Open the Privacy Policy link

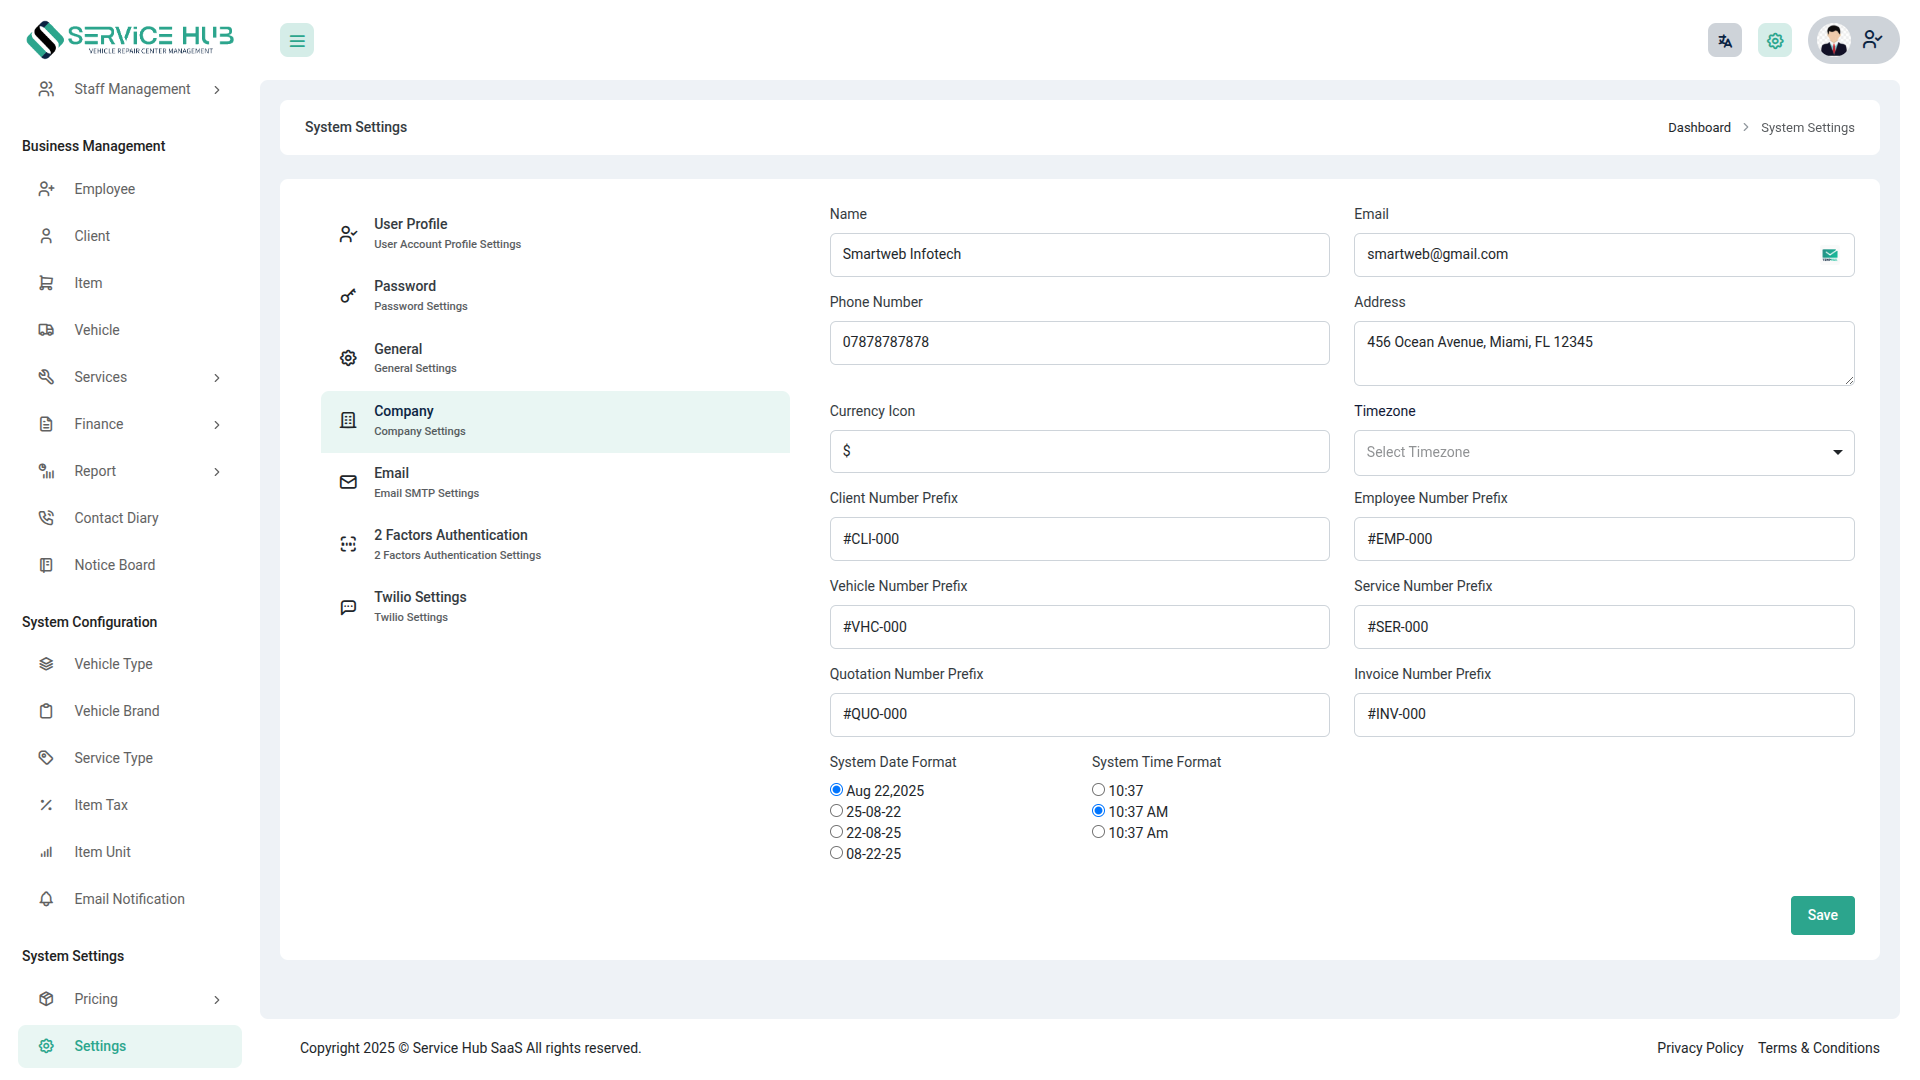click(1699, 1048)
